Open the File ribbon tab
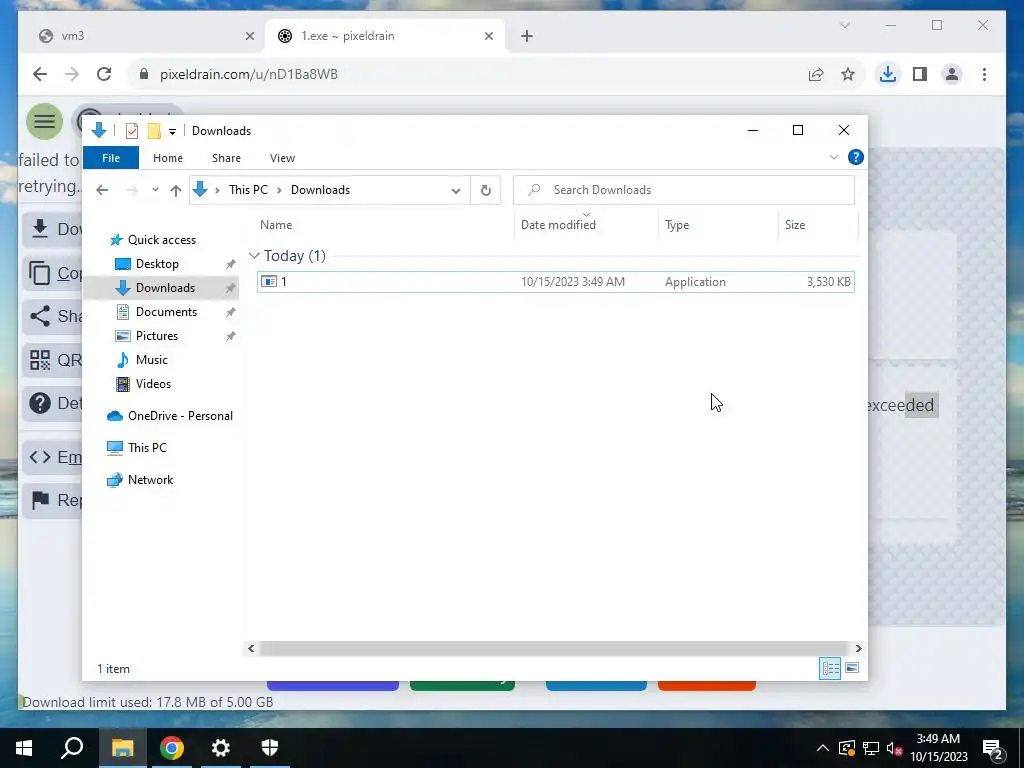This screenshot has height=768, width=1024. (x=111, y=158)
